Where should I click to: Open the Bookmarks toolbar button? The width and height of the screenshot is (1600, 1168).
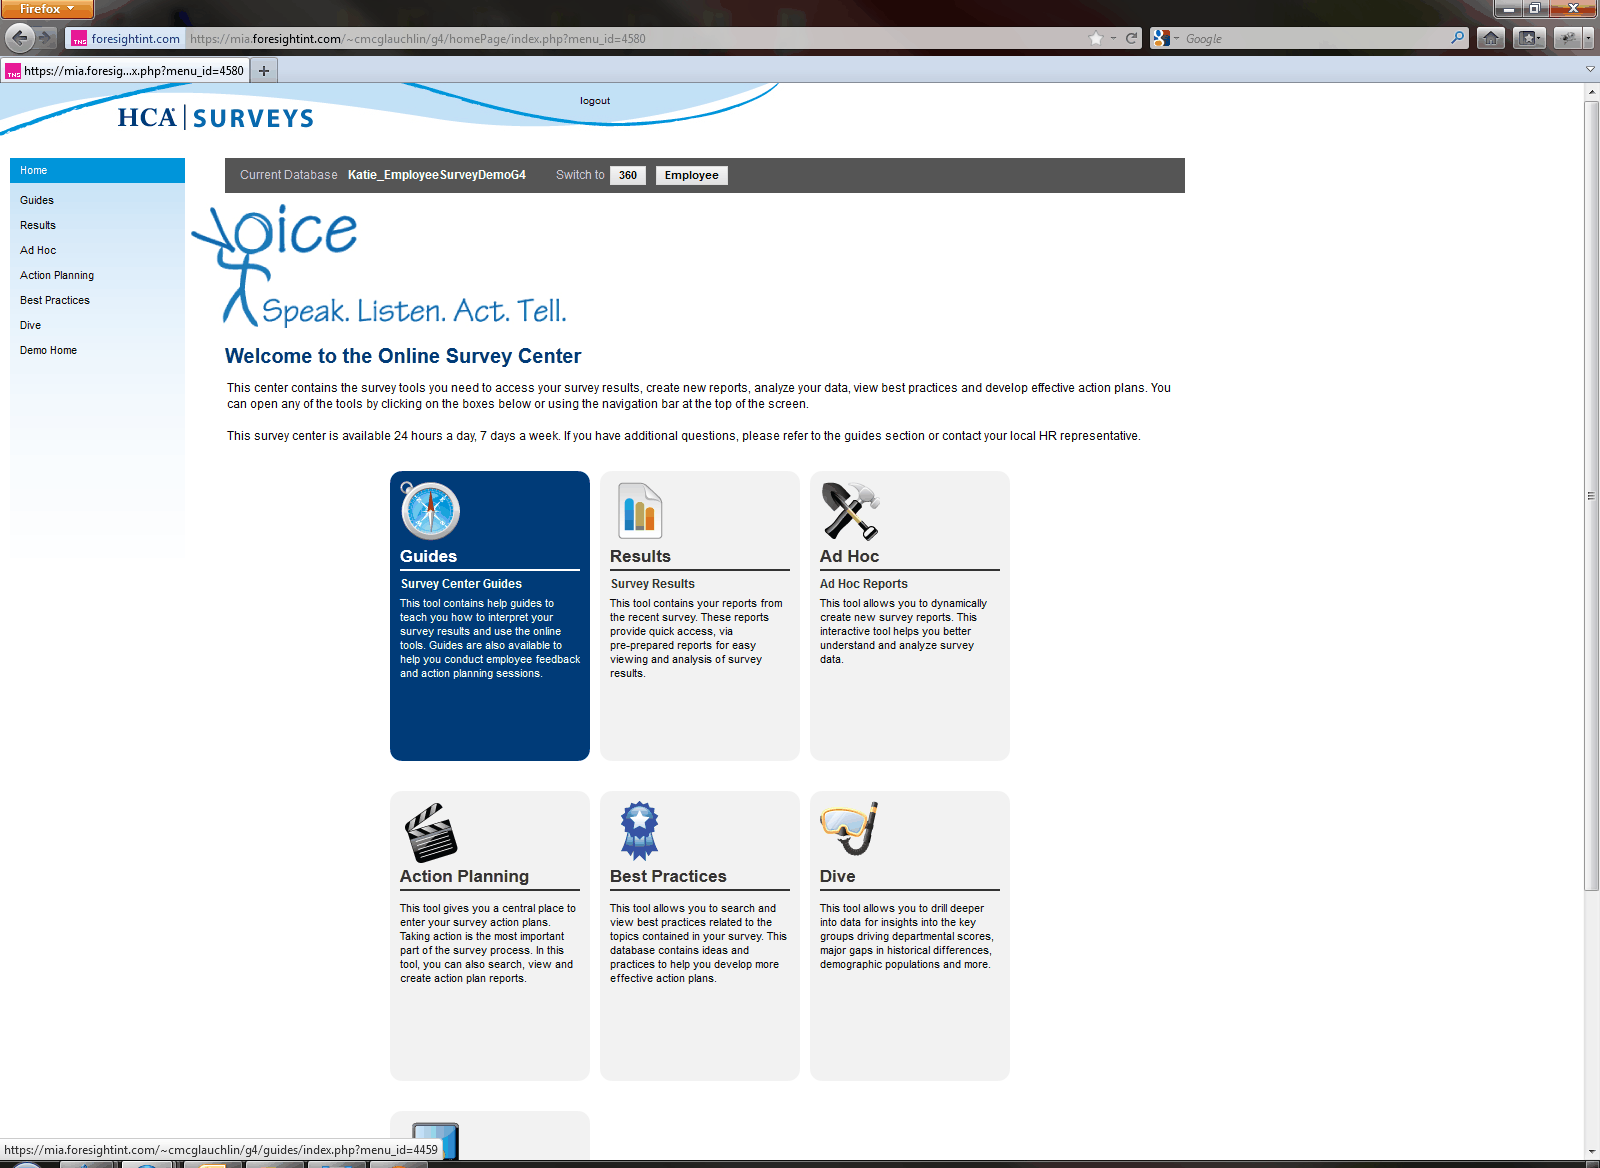pyautogui.click(x=1529, y=38)
